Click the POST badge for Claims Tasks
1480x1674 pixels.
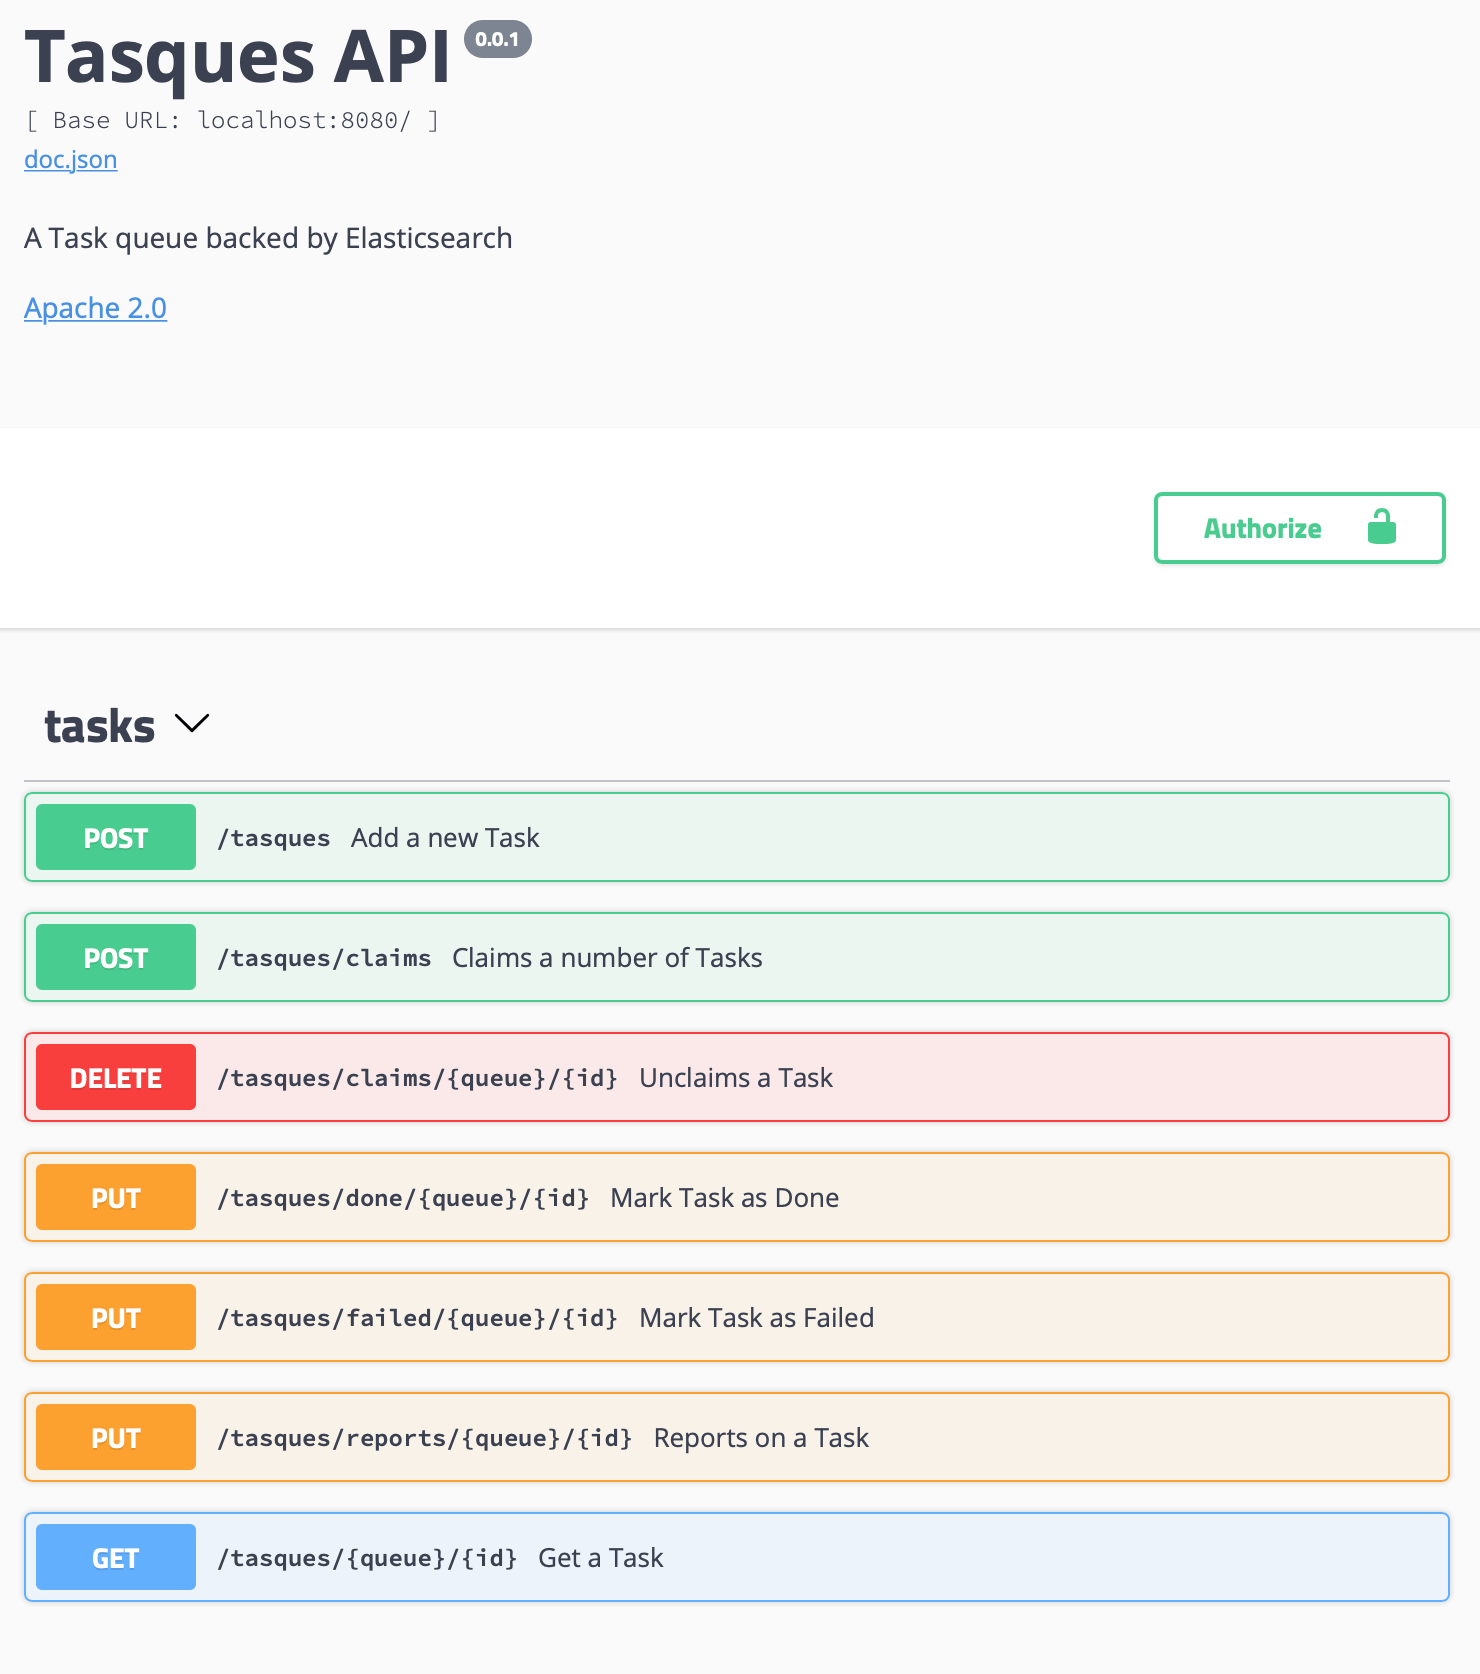pos(116,957)
